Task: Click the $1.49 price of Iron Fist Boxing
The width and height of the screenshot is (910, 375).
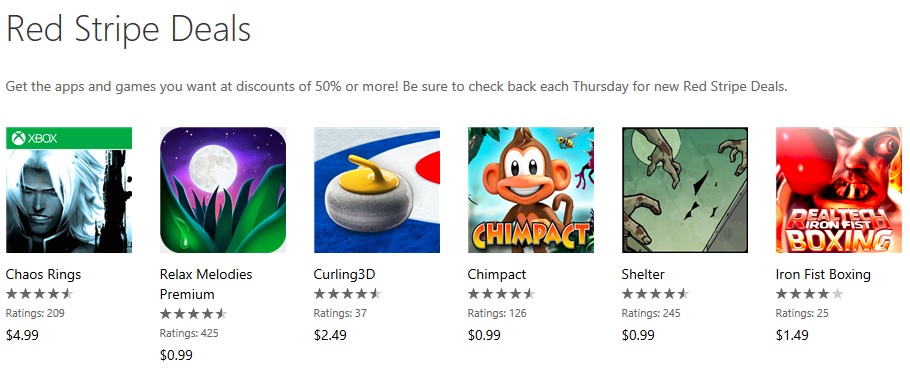Action: coord(792,336)
